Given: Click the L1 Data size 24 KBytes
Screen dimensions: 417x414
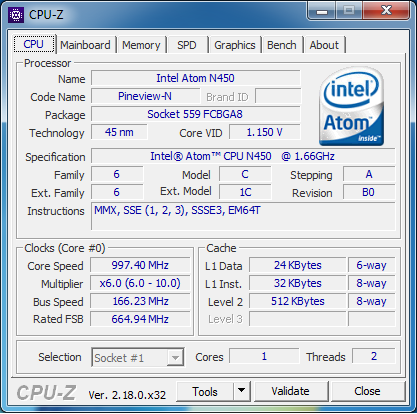Looking at the screenshot, I should (x=298, y=265).
